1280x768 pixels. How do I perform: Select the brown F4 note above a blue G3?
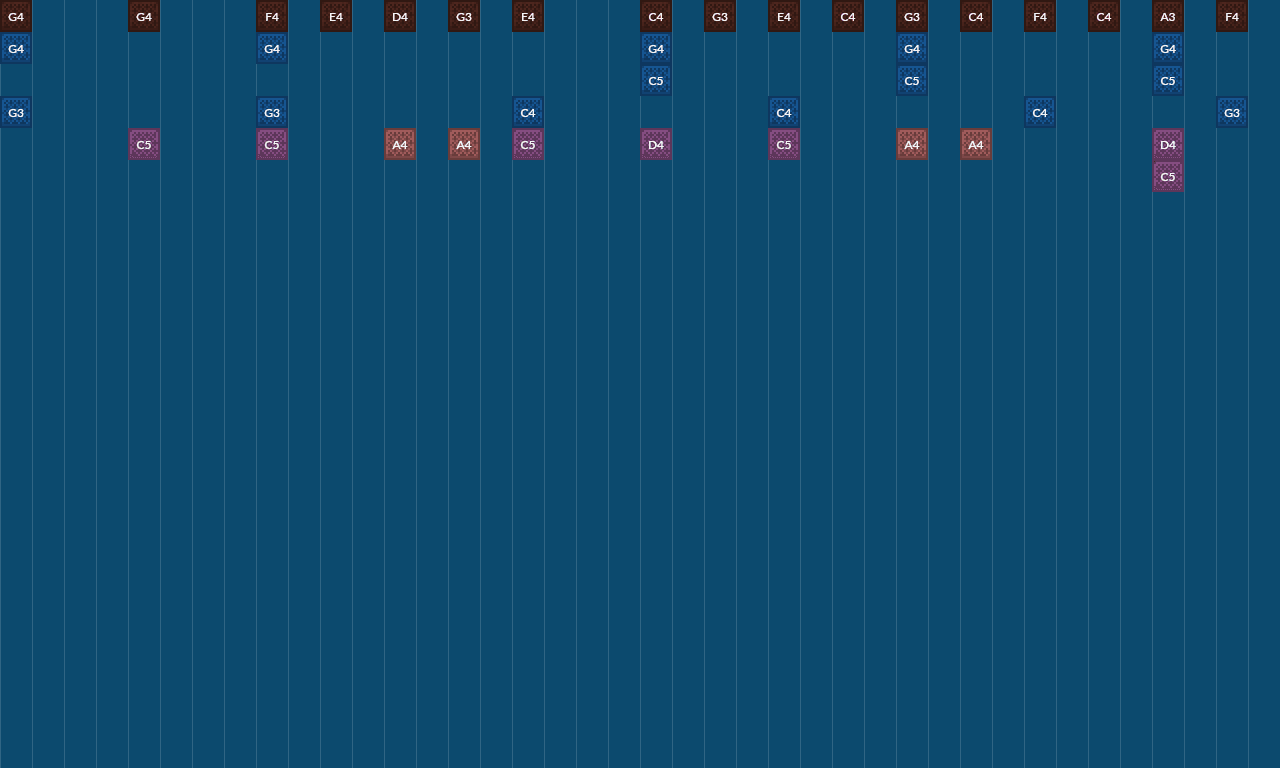[1232, 16]
